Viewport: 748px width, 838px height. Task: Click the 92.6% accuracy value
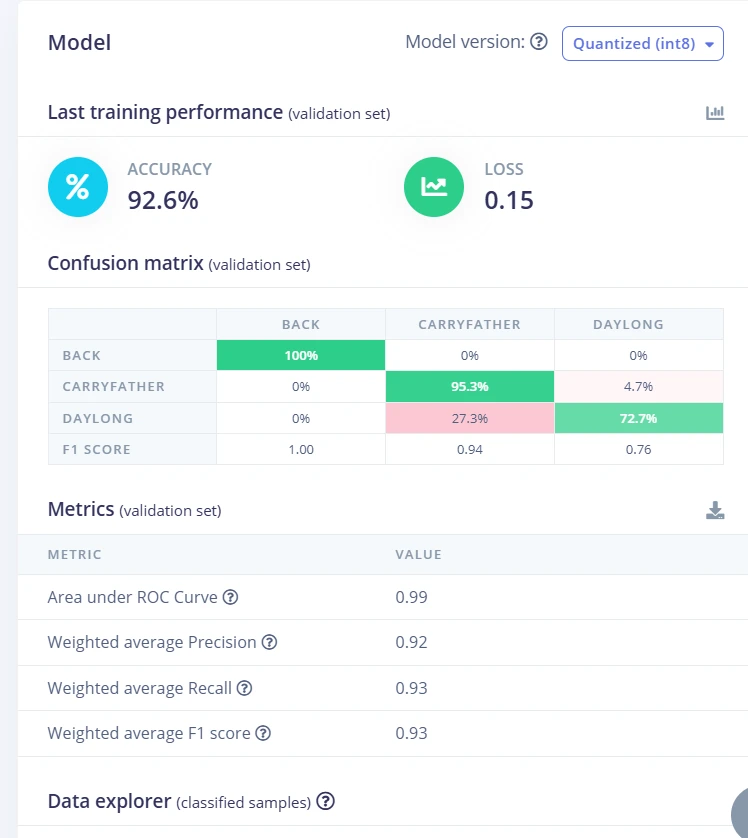click(163, 200)
